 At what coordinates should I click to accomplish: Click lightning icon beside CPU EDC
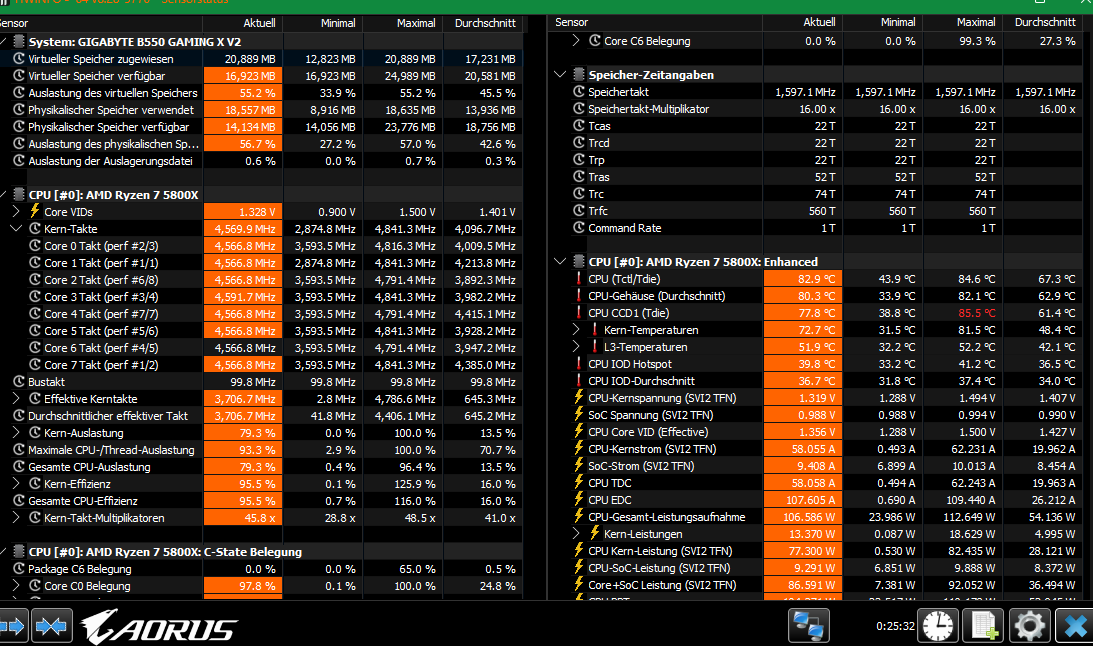coord(579,500)
